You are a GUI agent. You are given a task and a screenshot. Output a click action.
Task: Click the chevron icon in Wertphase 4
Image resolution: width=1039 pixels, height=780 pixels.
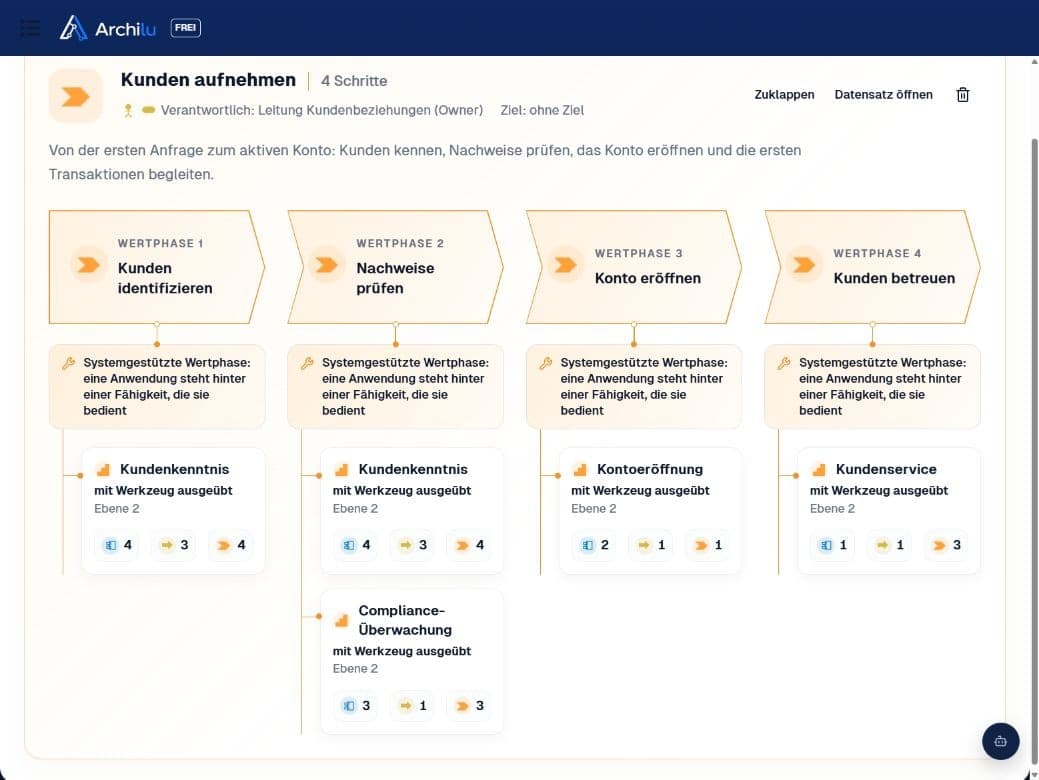pyautogui.click(x=804, y=265)
